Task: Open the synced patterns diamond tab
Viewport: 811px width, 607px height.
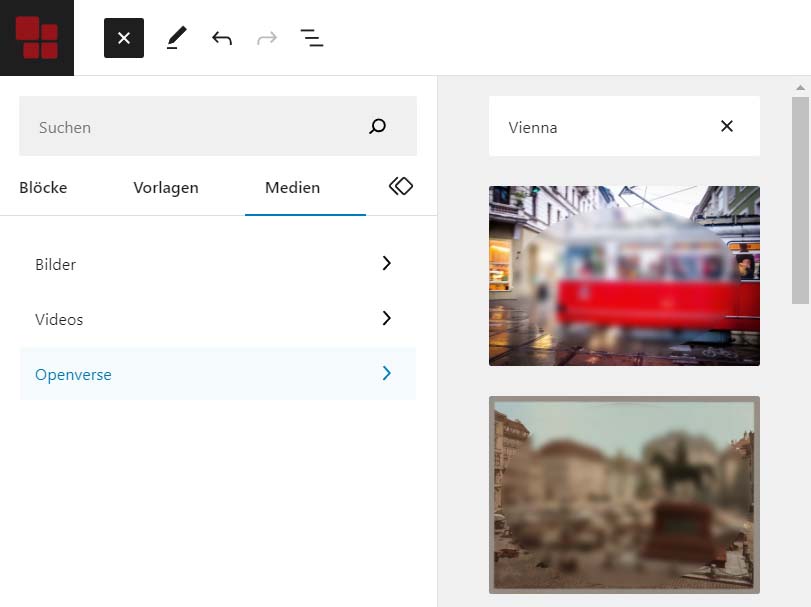Action: coord(401,186)
